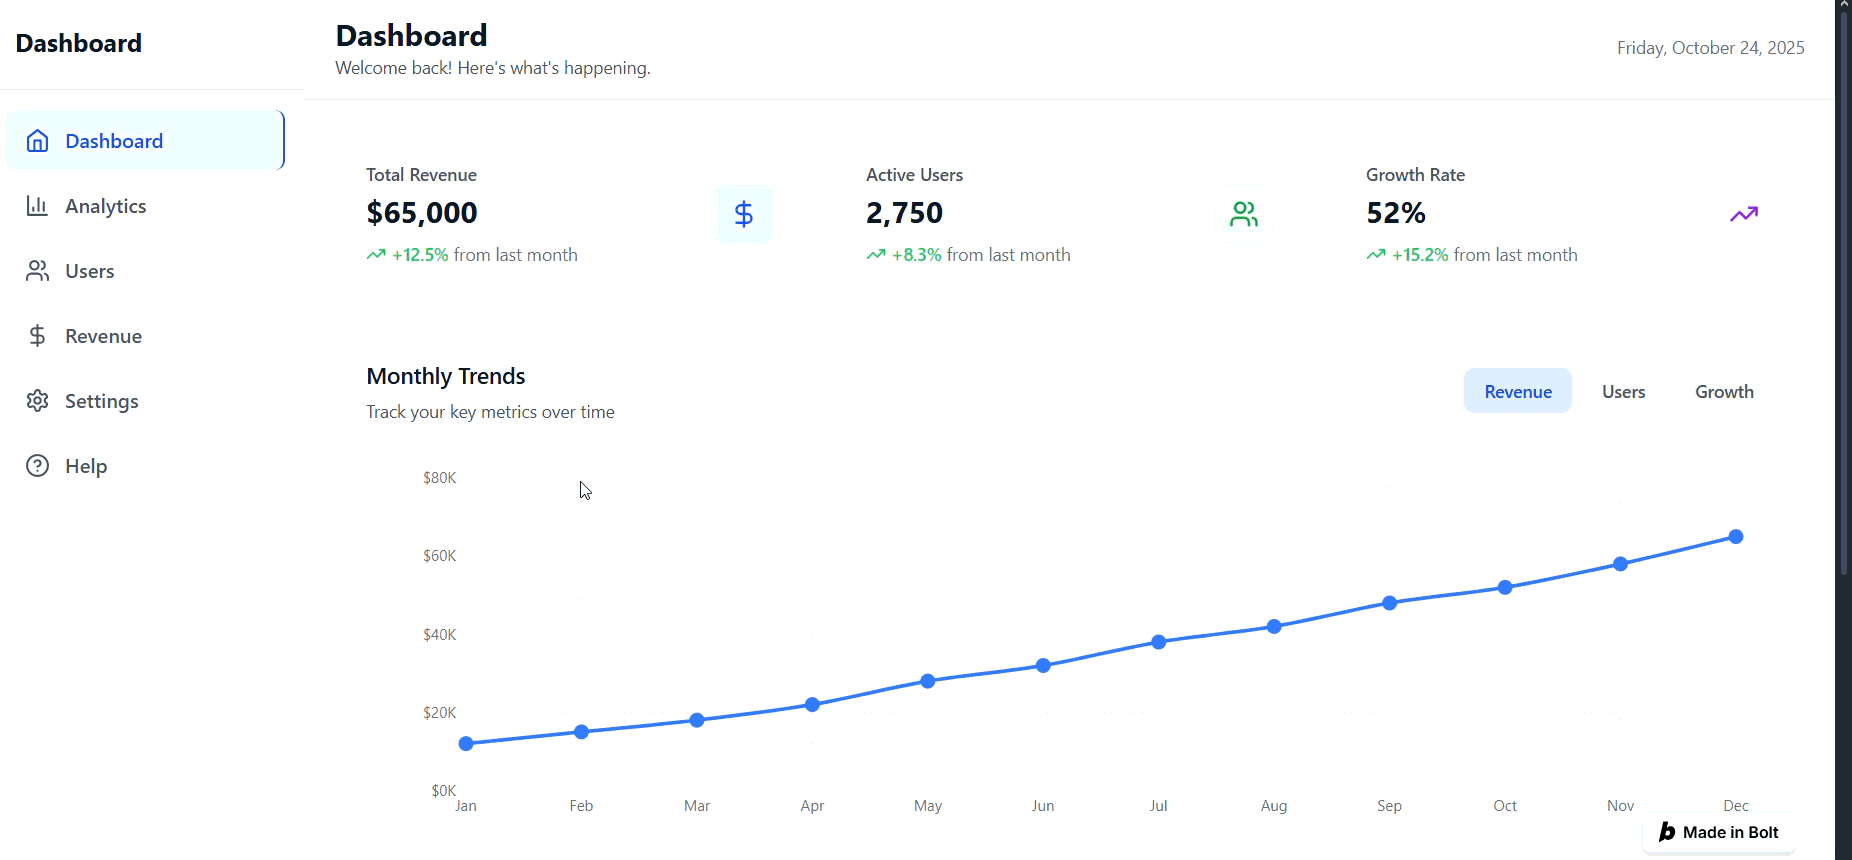Open Settings from the sidebar menu
Image resolution: width=1852 pixels, height=860 pixels.
101,401
